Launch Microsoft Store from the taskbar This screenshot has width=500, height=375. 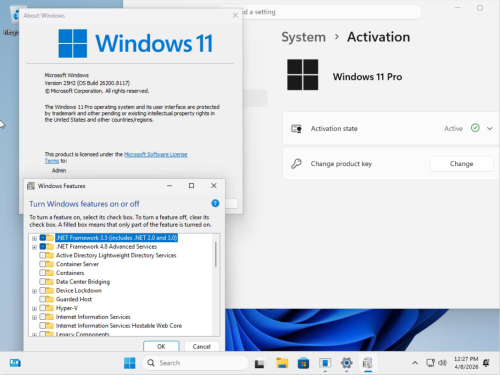point(303,363)
